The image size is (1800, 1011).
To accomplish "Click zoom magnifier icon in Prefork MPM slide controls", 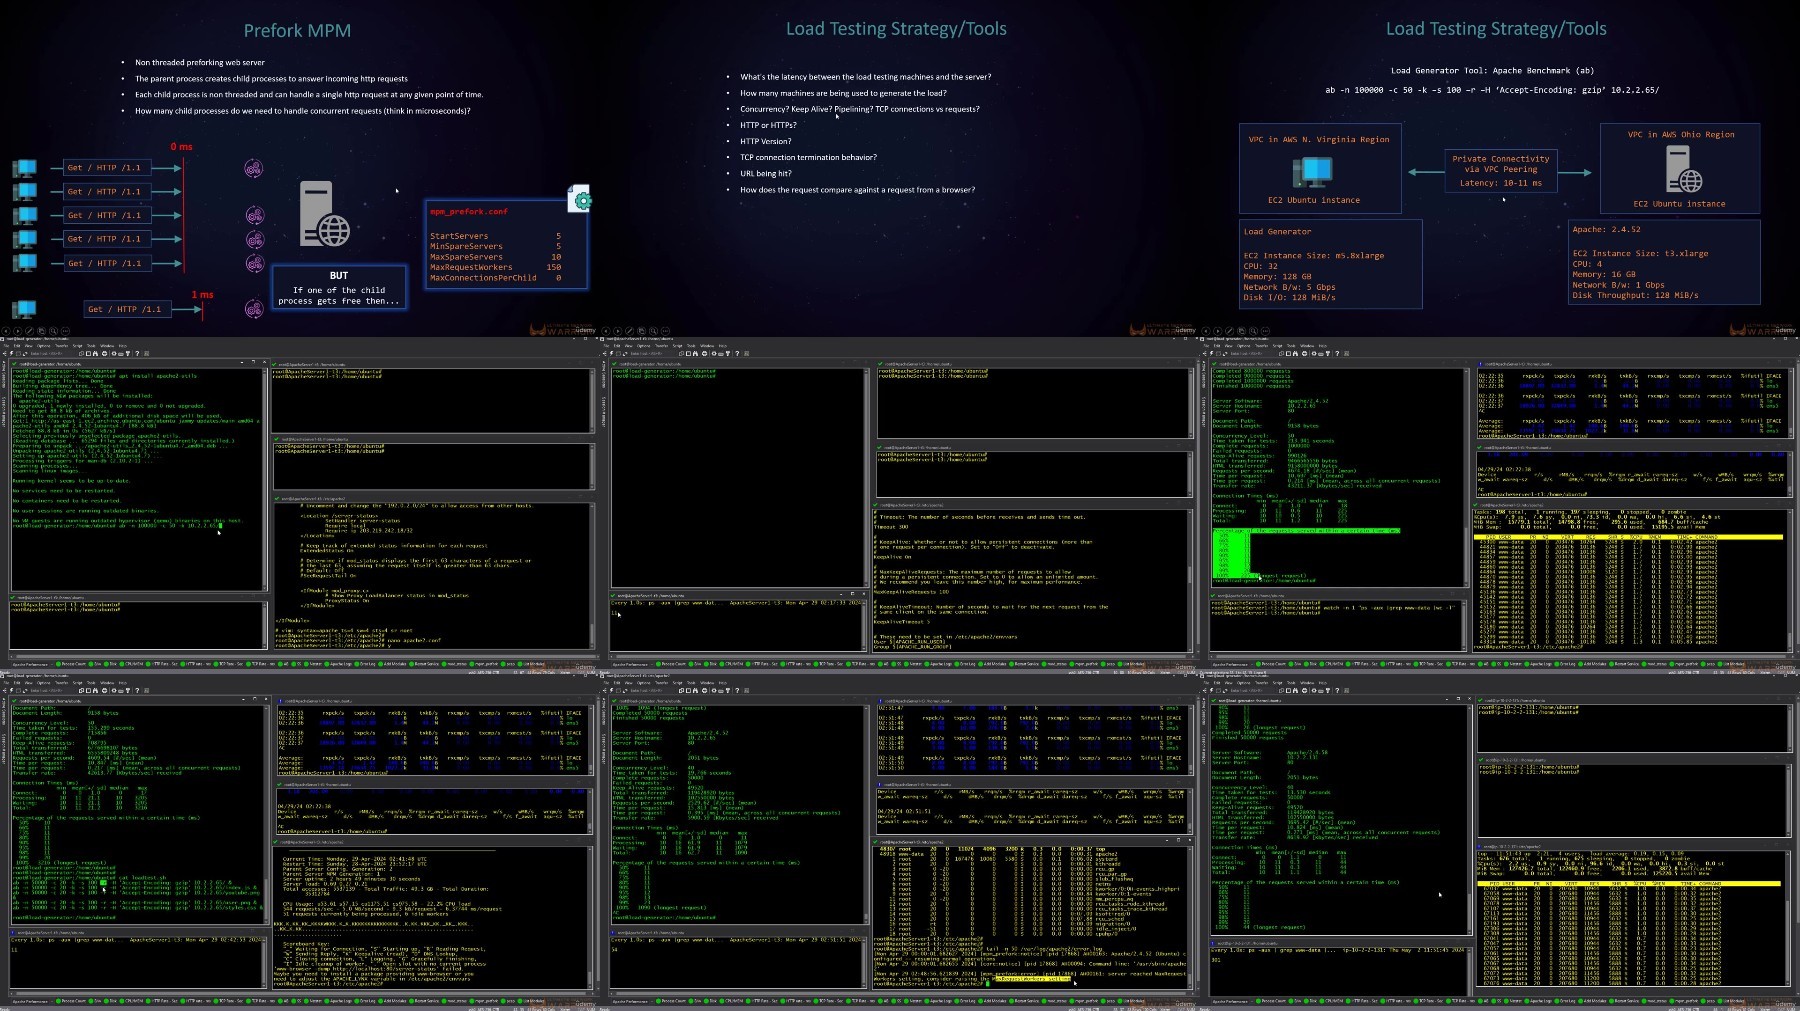I will (x=53, y=331).
